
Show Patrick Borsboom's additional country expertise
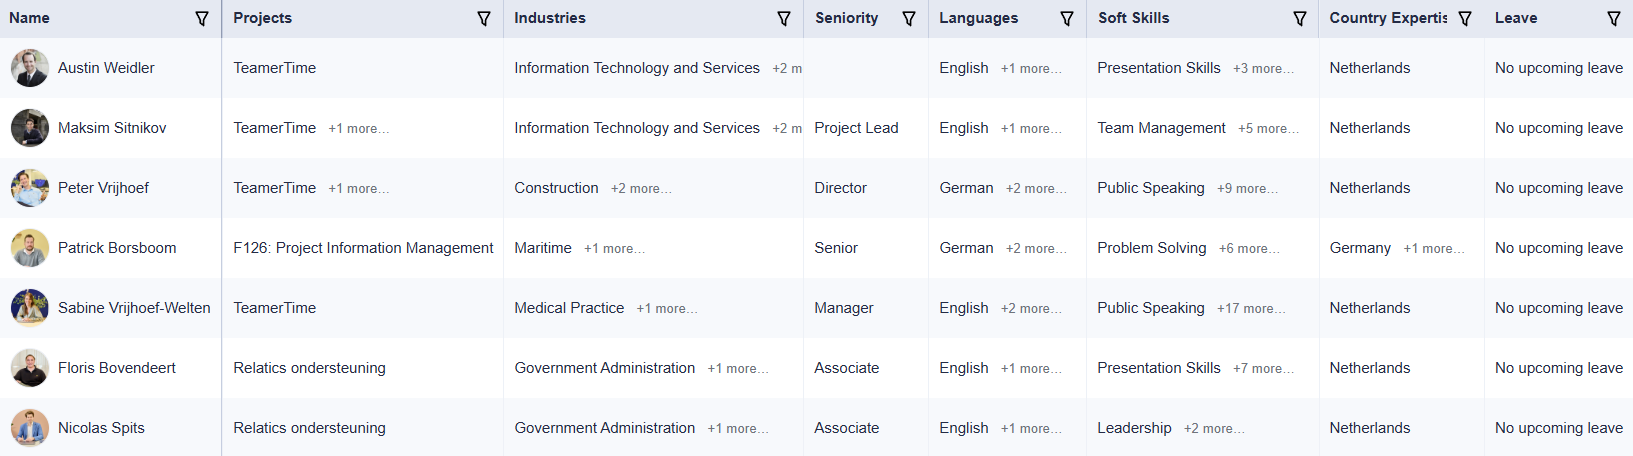click(1433, 249)
